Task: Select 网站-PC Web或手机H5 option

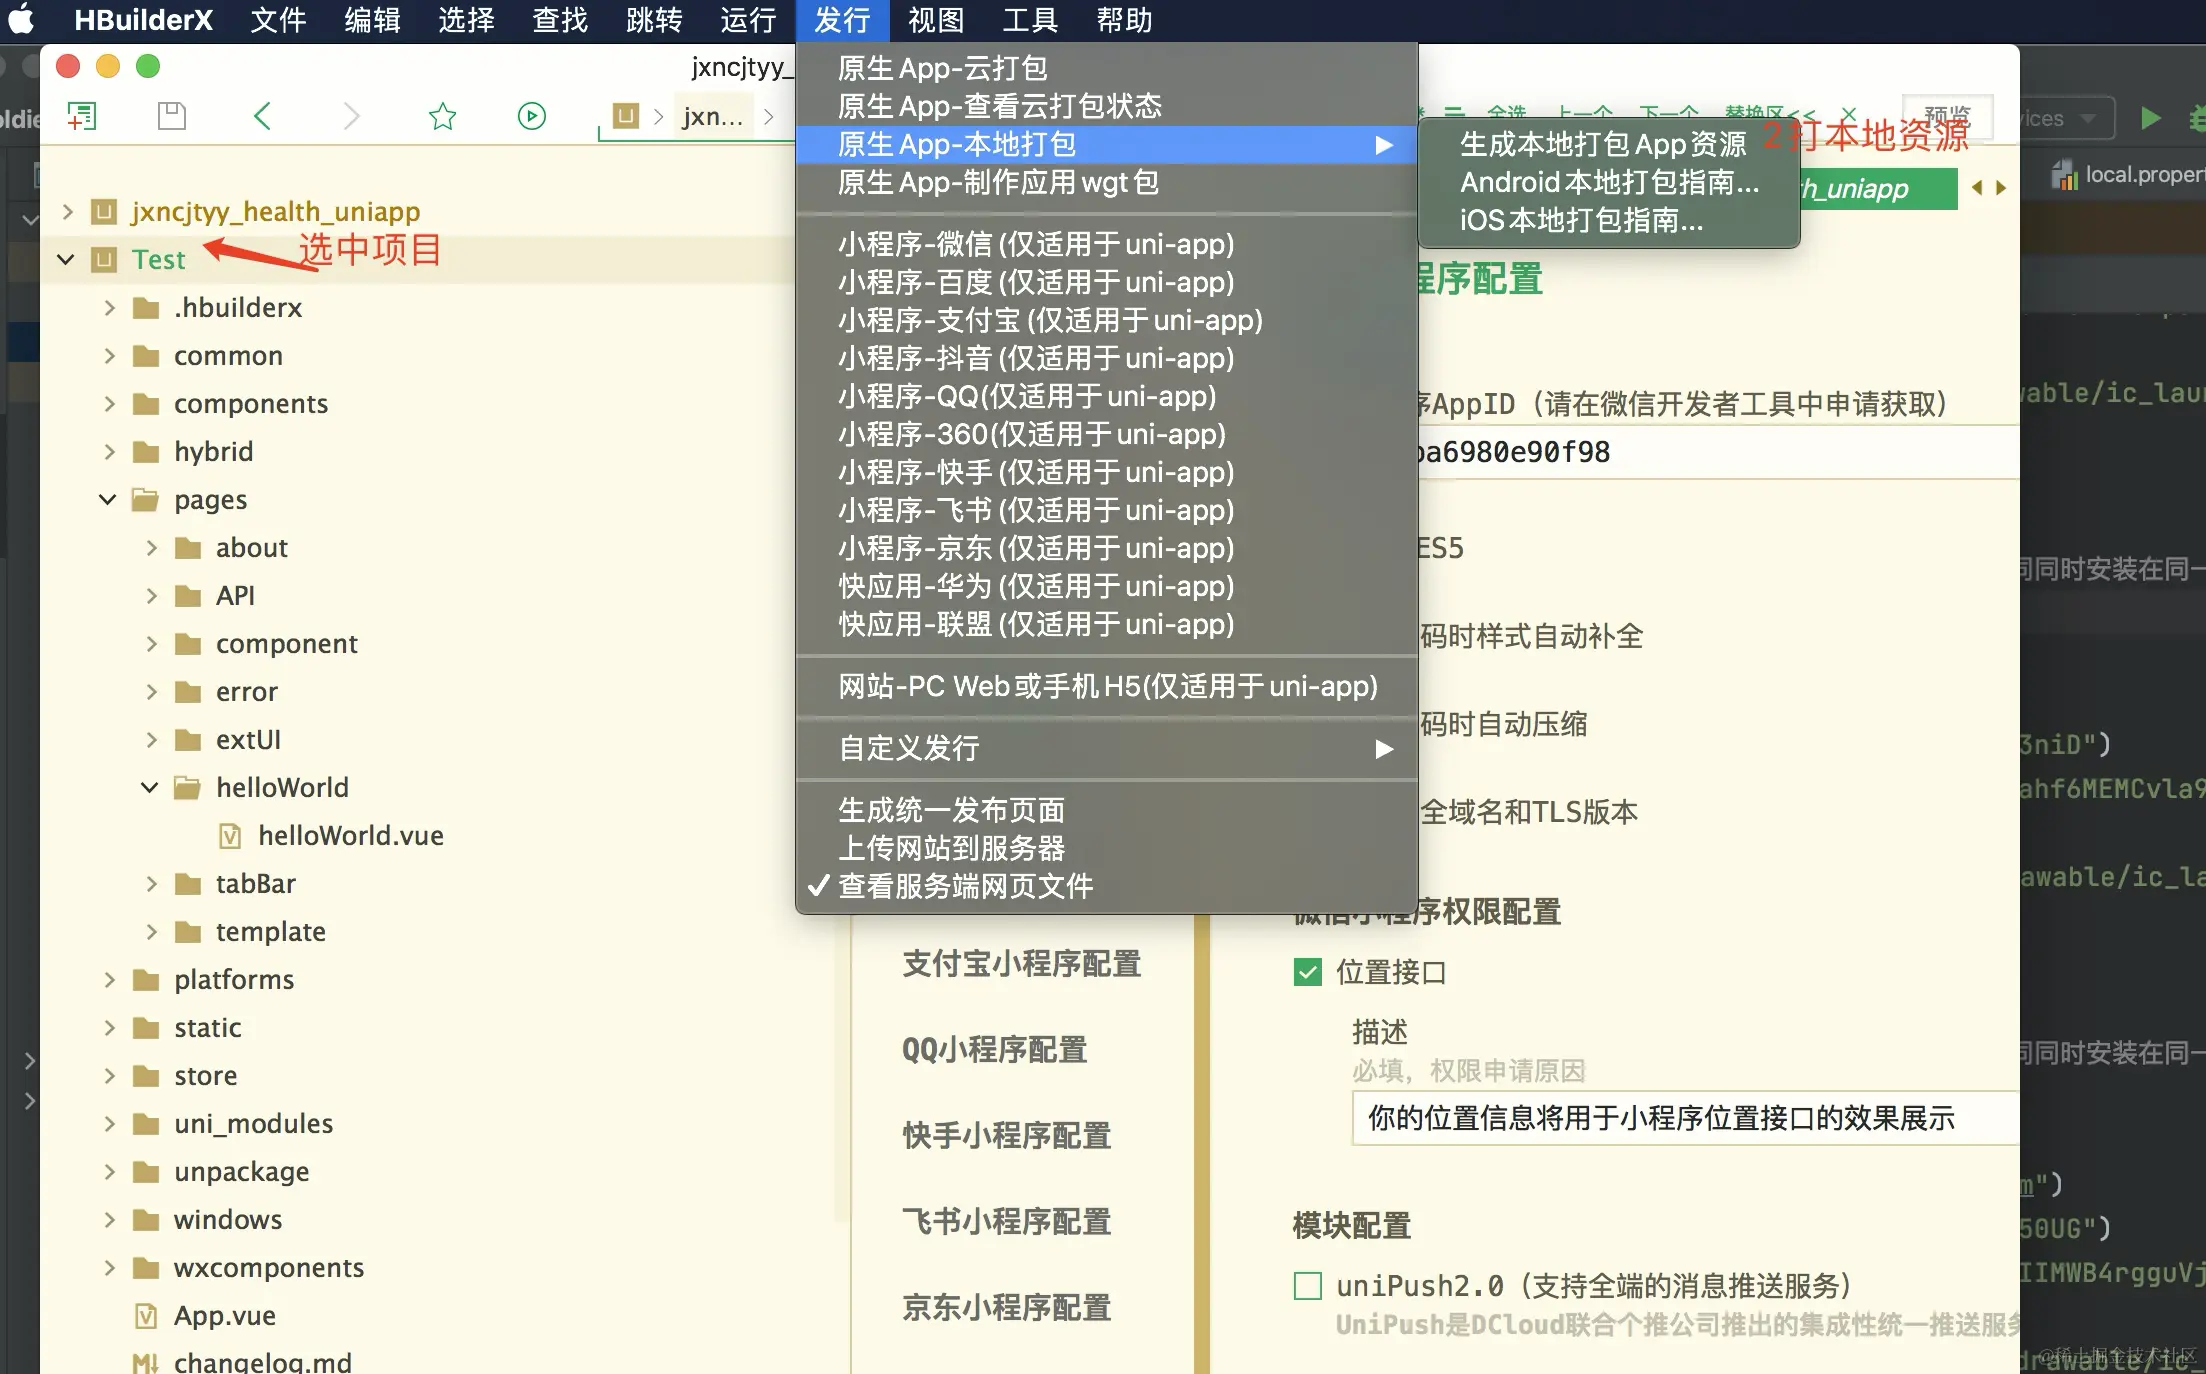Action: (x=1107, y=686)
